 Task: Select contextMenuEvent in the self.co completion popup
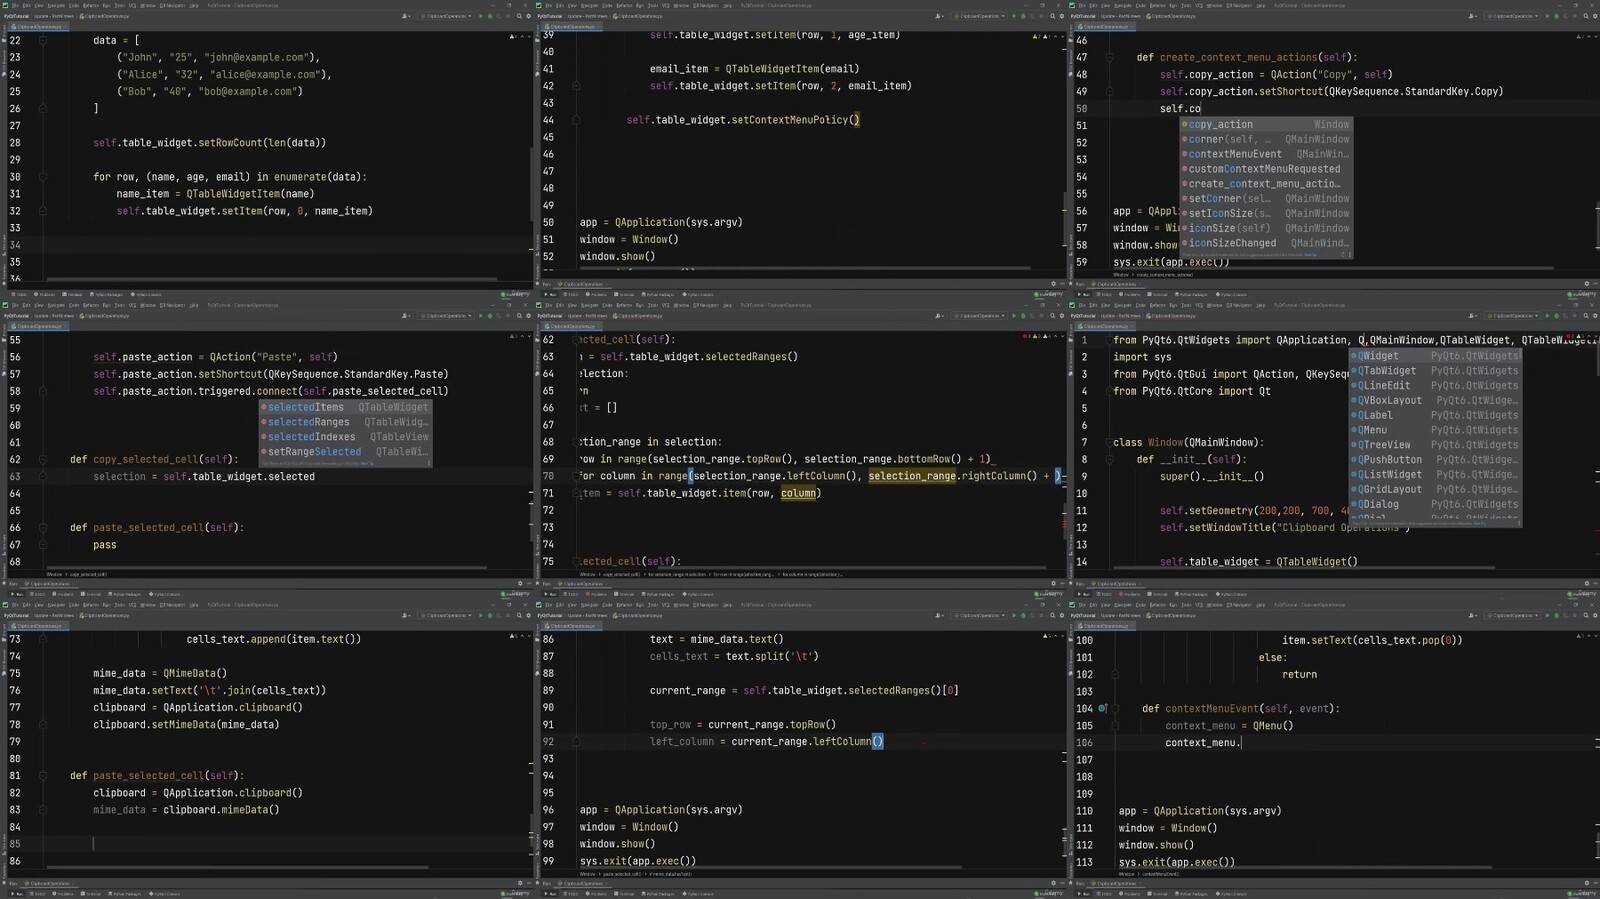(1266, 154)
